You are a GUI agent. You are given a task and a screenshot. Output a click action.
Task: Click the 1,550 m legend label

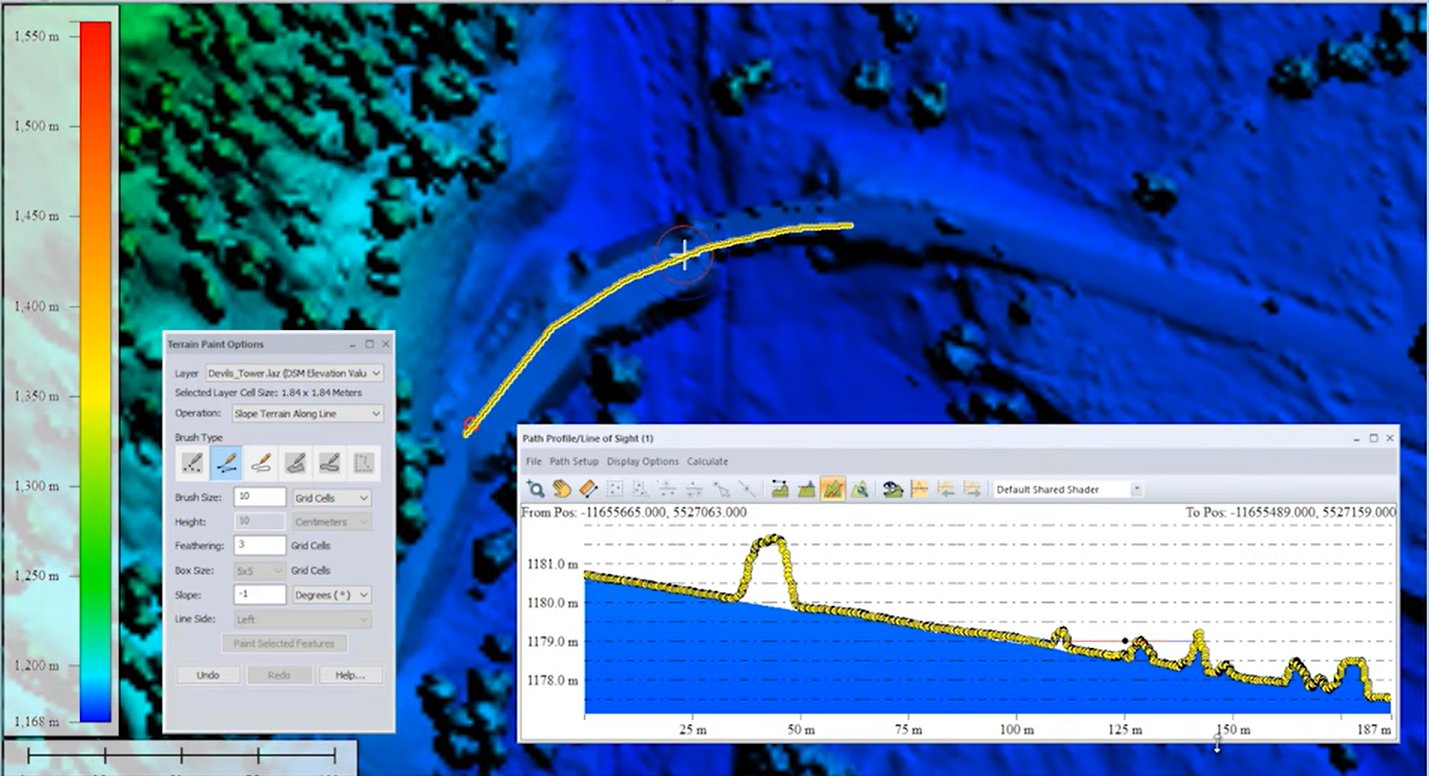[x=36, y=35]
